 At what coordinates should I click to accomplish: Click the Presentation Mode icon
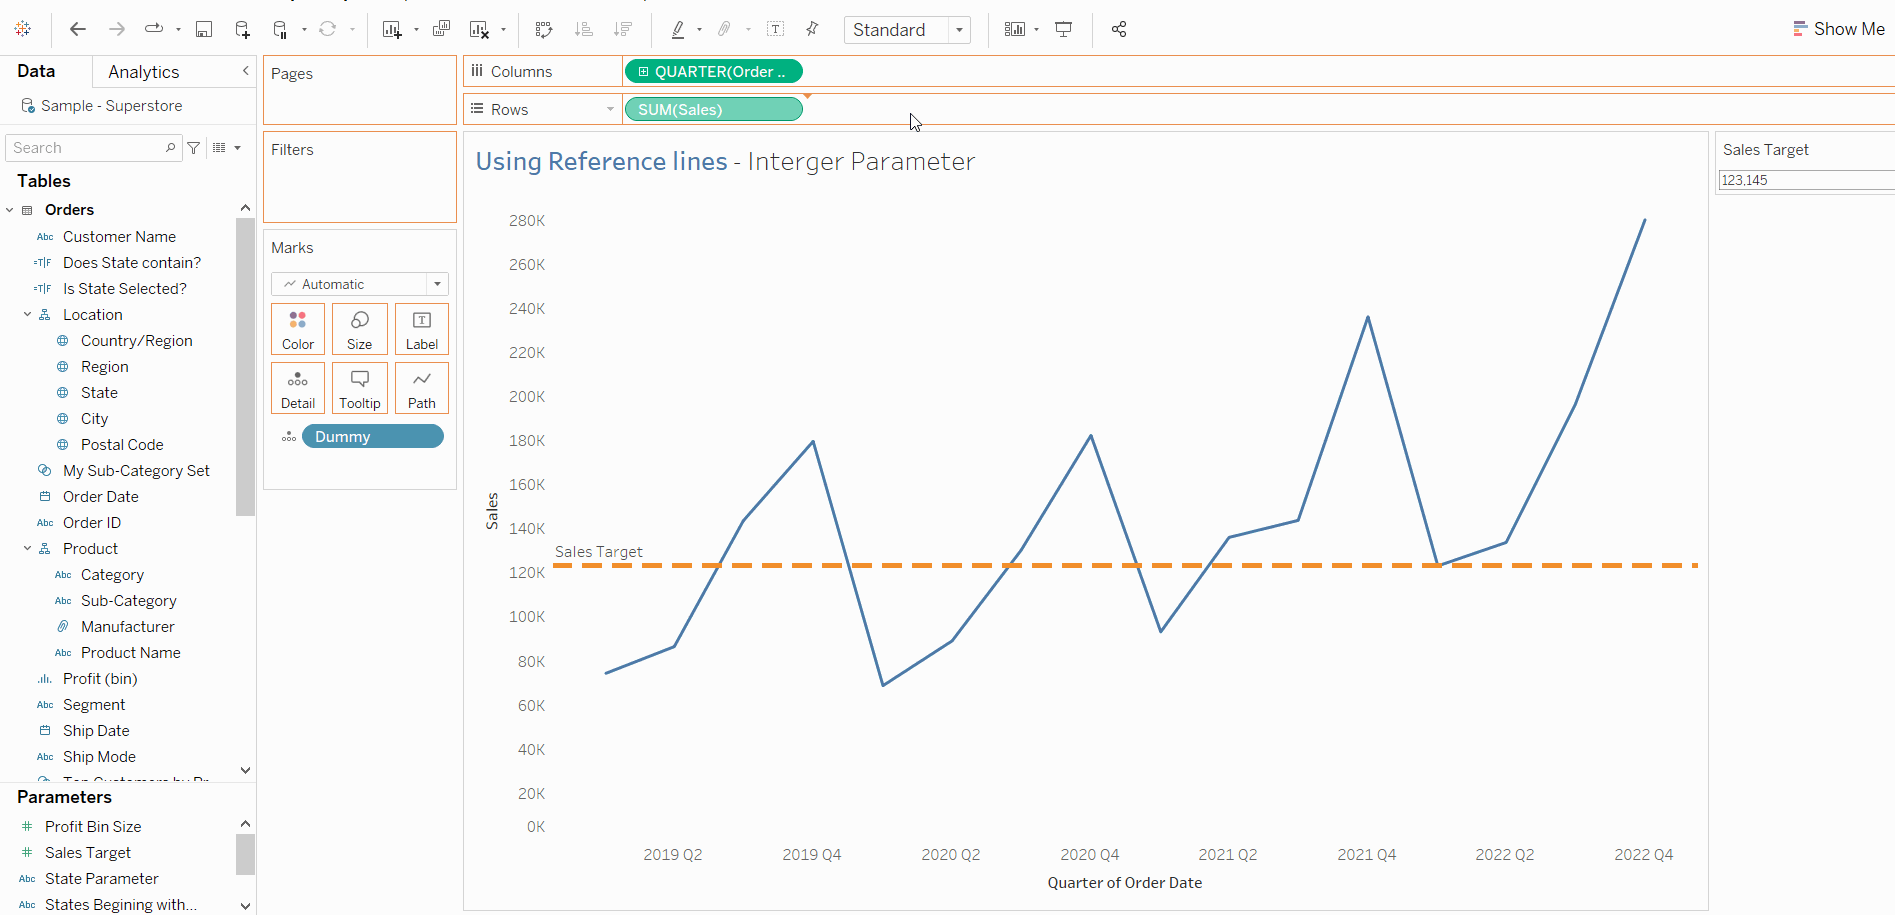pyautogui.click(x=1064, y=29)
